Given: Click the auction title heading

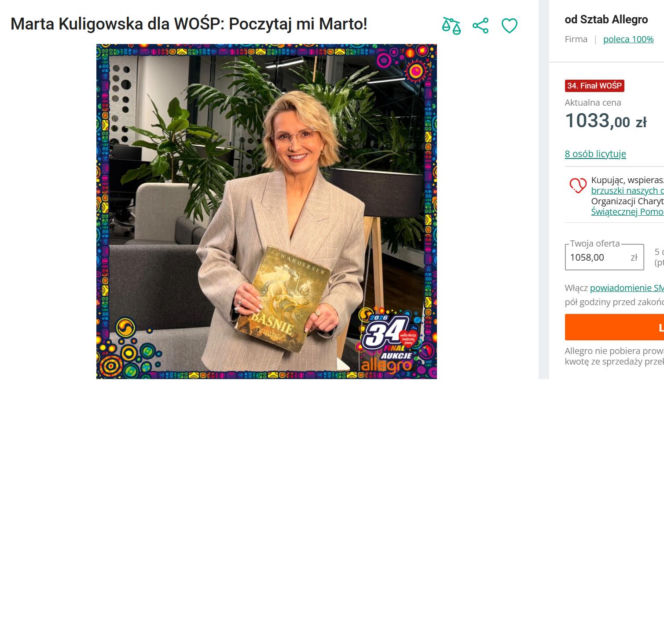Looking at the screenshot, I should click(x=189, y=24).
